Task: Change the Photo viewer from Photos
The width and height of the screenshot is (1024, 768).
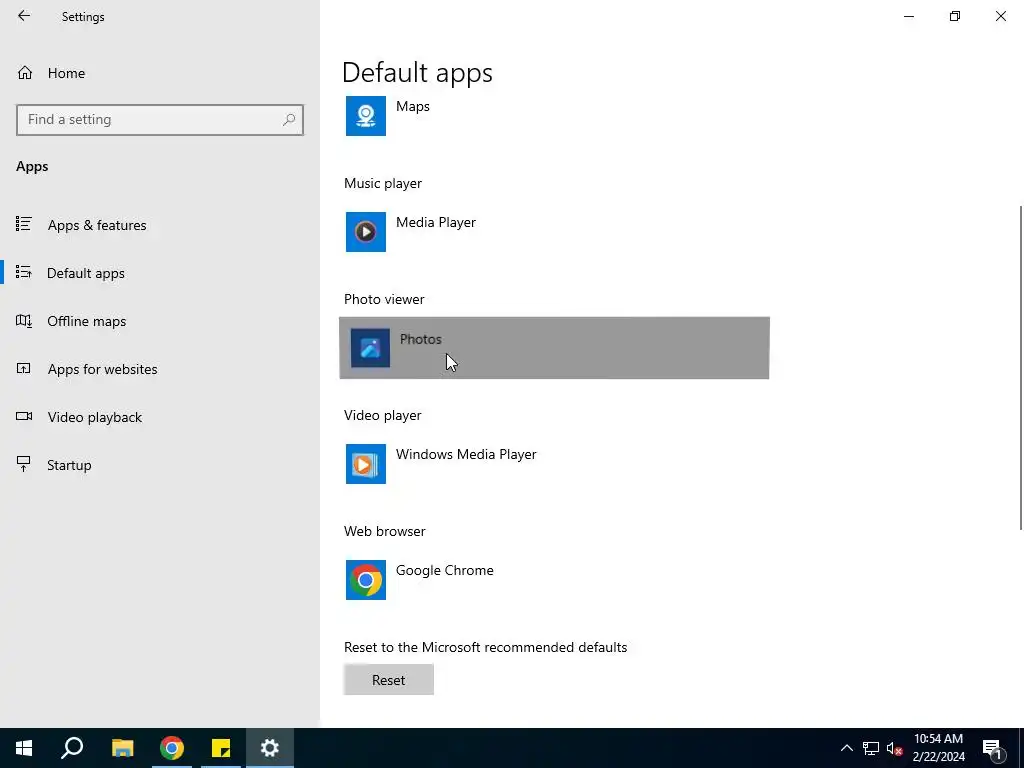Action: 554,347
